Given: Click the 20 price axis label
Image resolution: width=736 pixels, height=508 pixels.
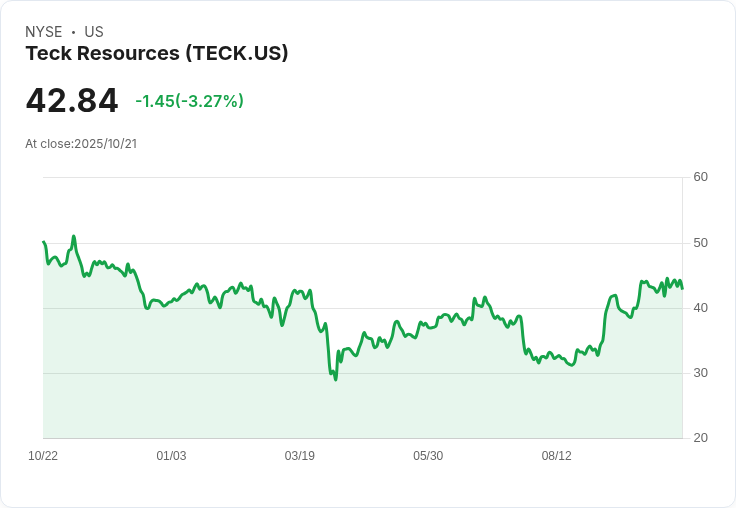Looking at the screenshot, I should (701, 438).
